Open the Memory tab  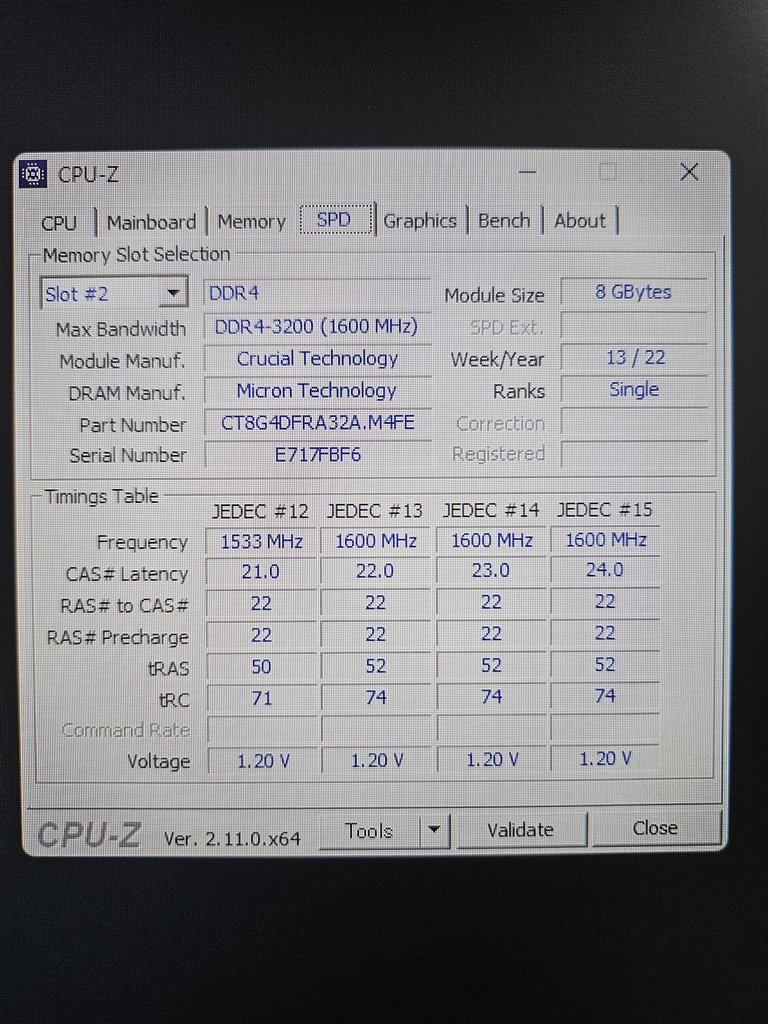pyautogui.click(x=251, y=221)
